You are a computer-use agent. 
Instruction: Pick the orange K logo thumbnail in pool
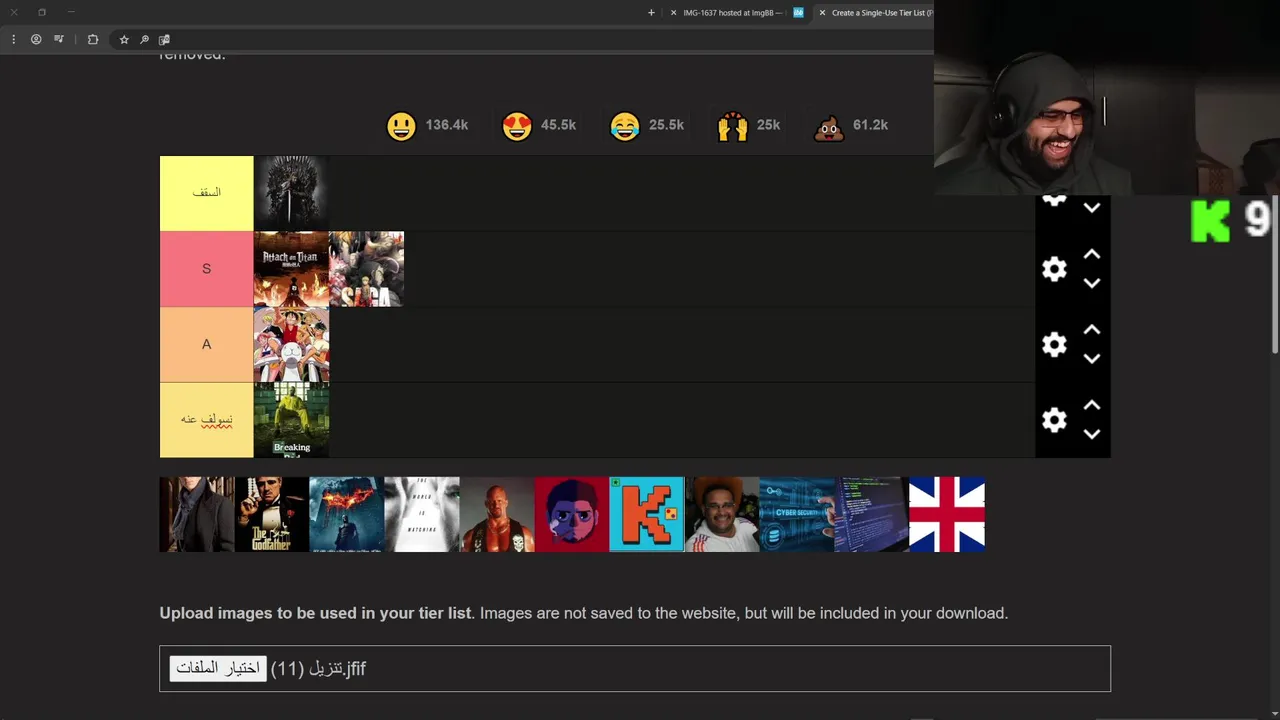[647, 514]
